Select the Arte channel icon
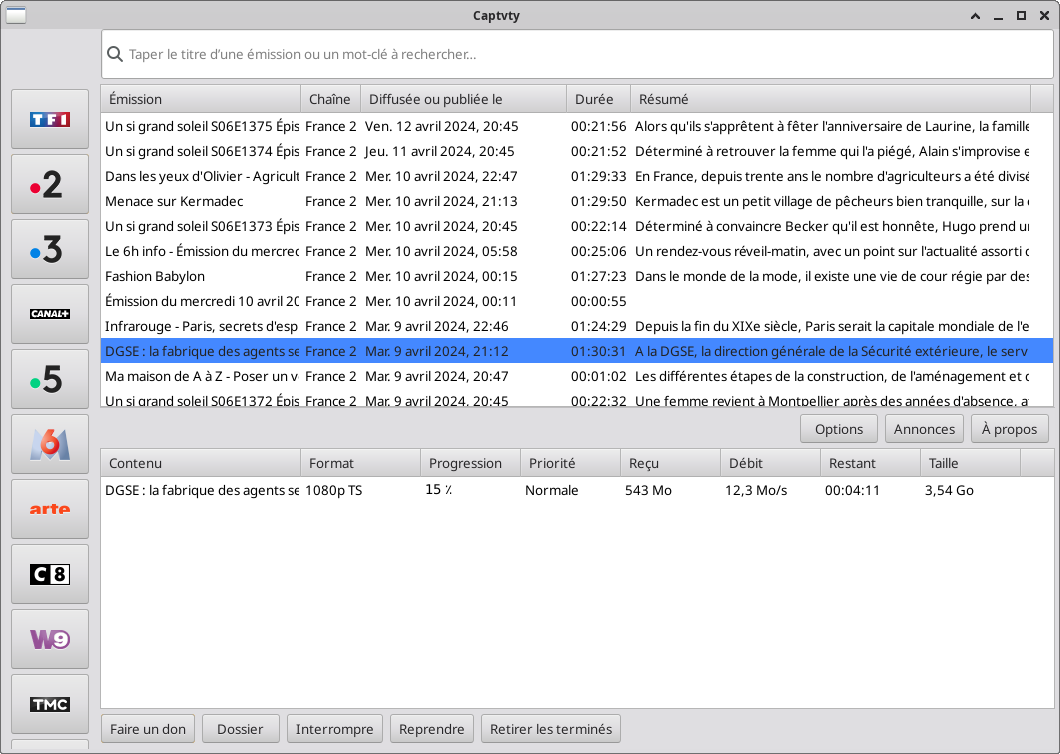 point(50,509)
